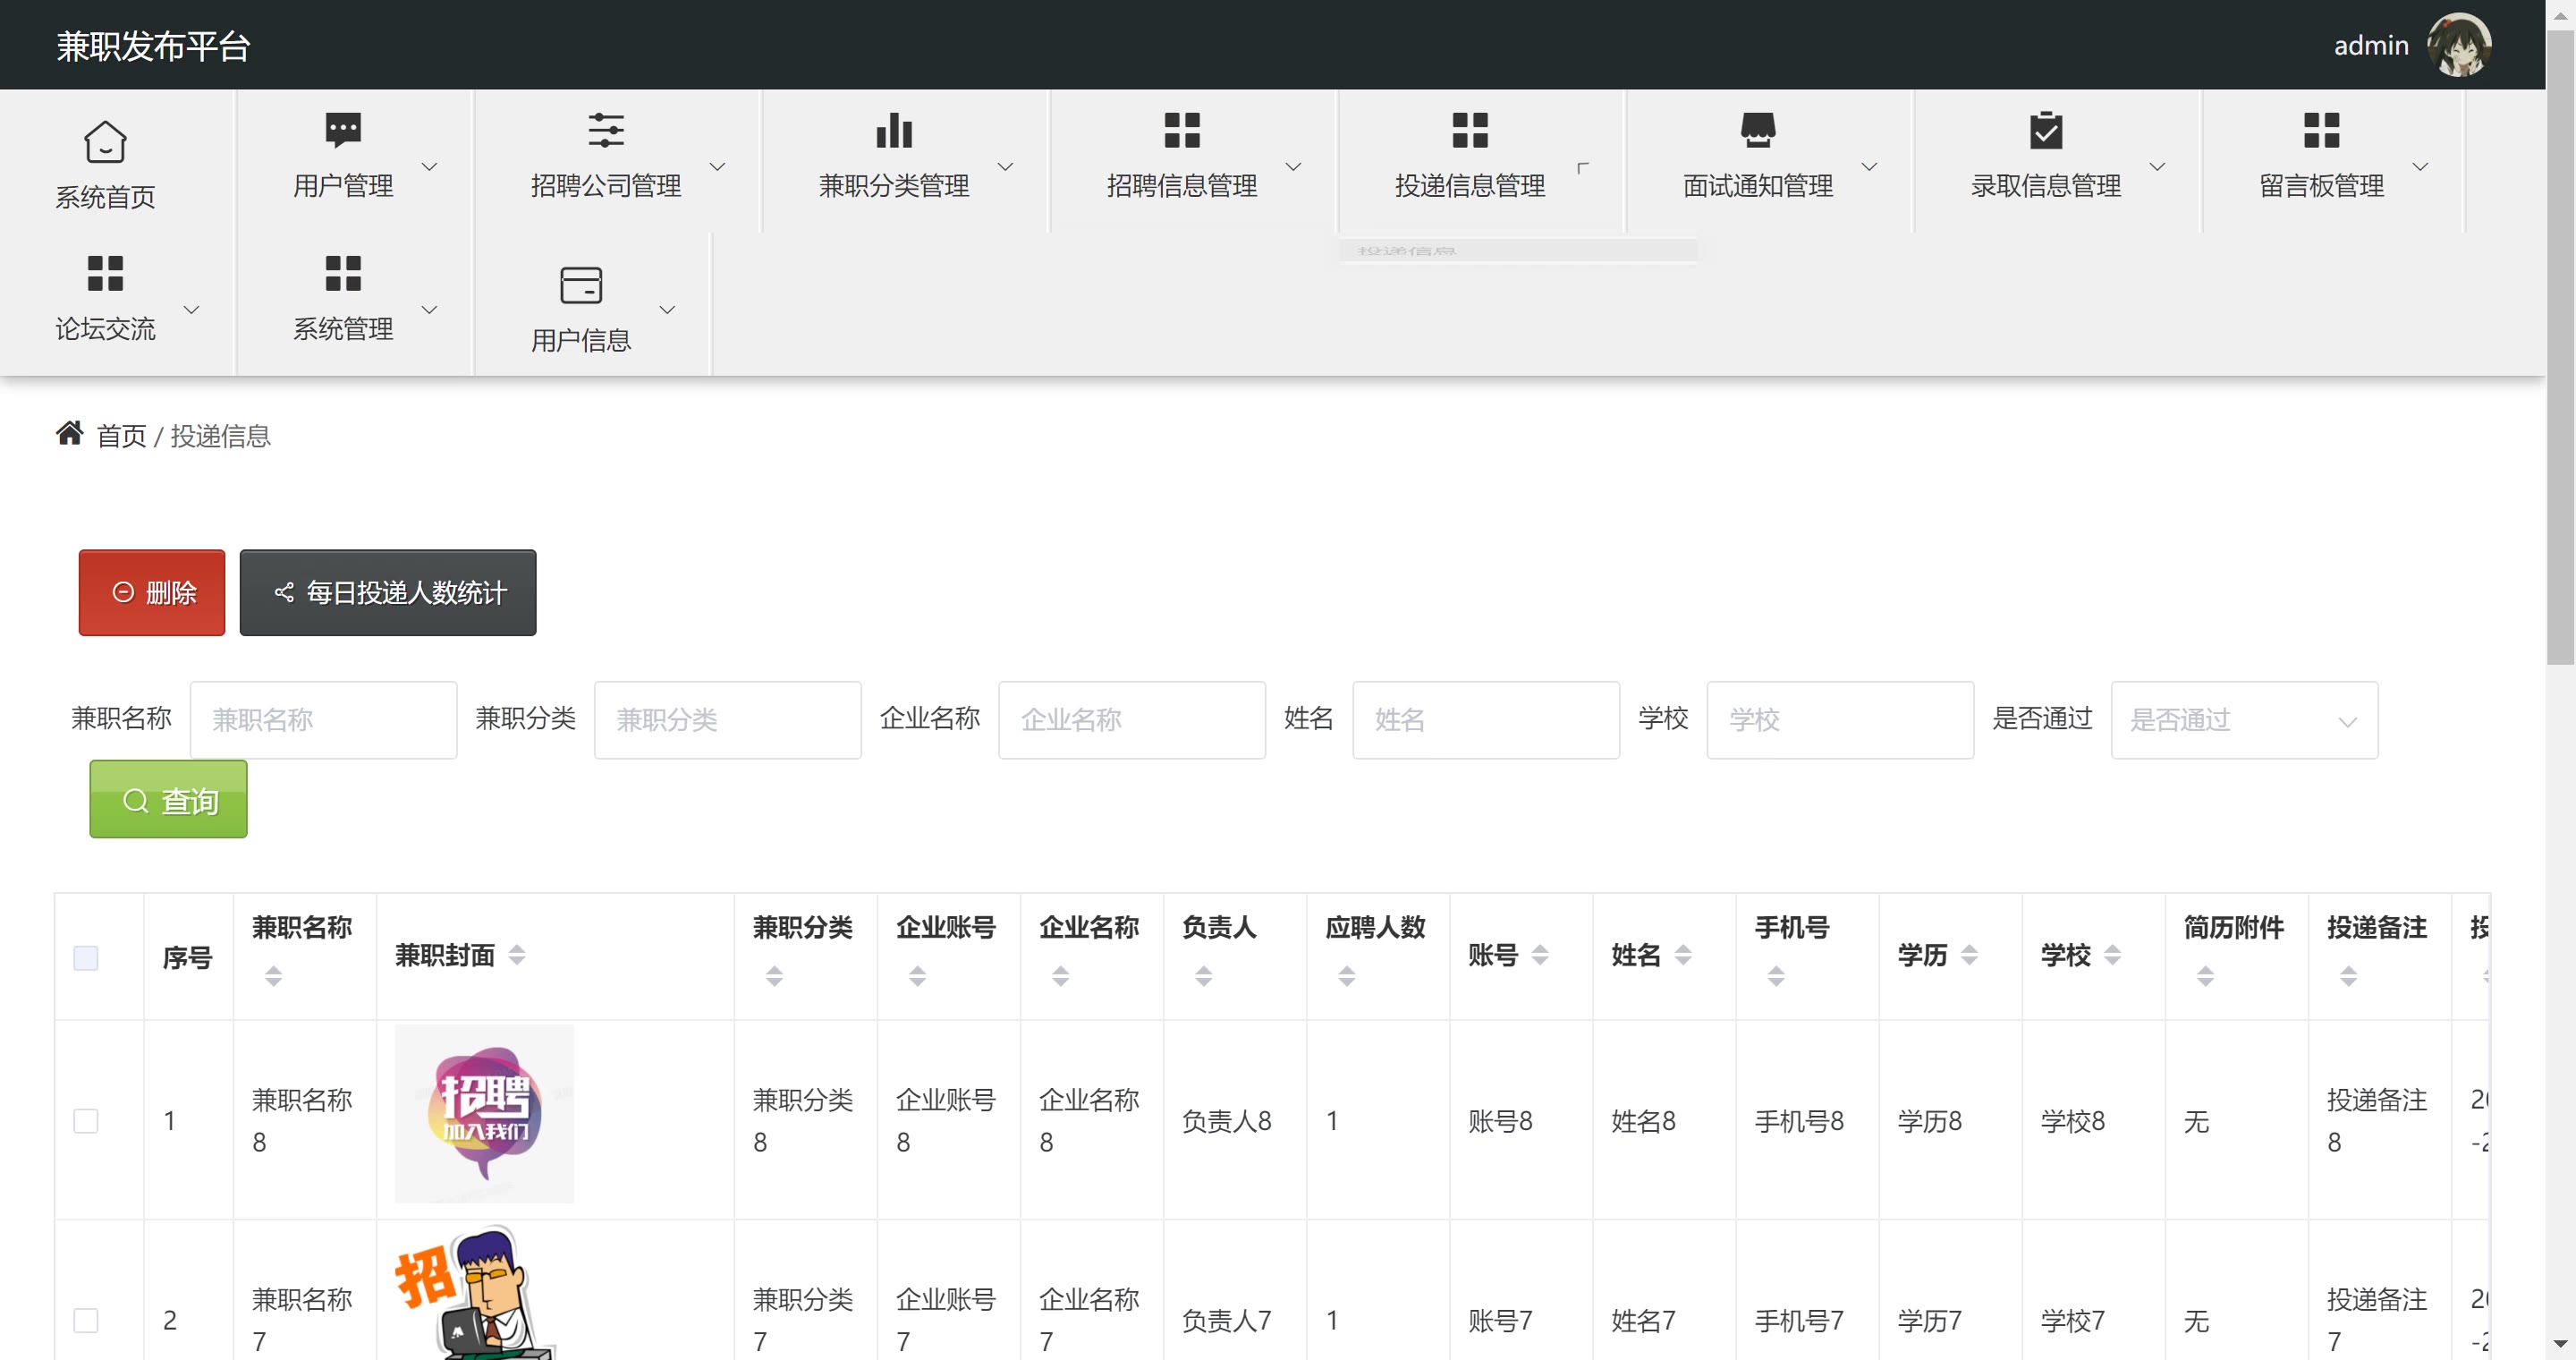The width and height of the screenshot is (2576, 1360).
Task: Click the 兼职发布平台 title
Action: click(x=153, y=46)
